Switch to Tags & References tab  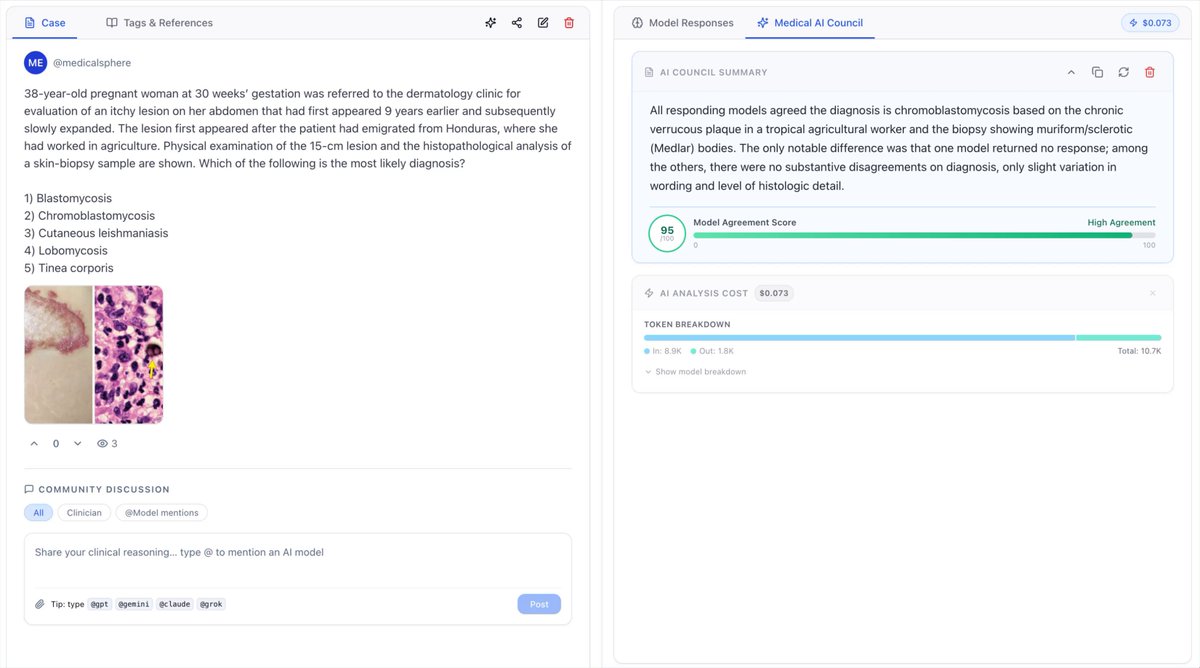tap(159, 23)
